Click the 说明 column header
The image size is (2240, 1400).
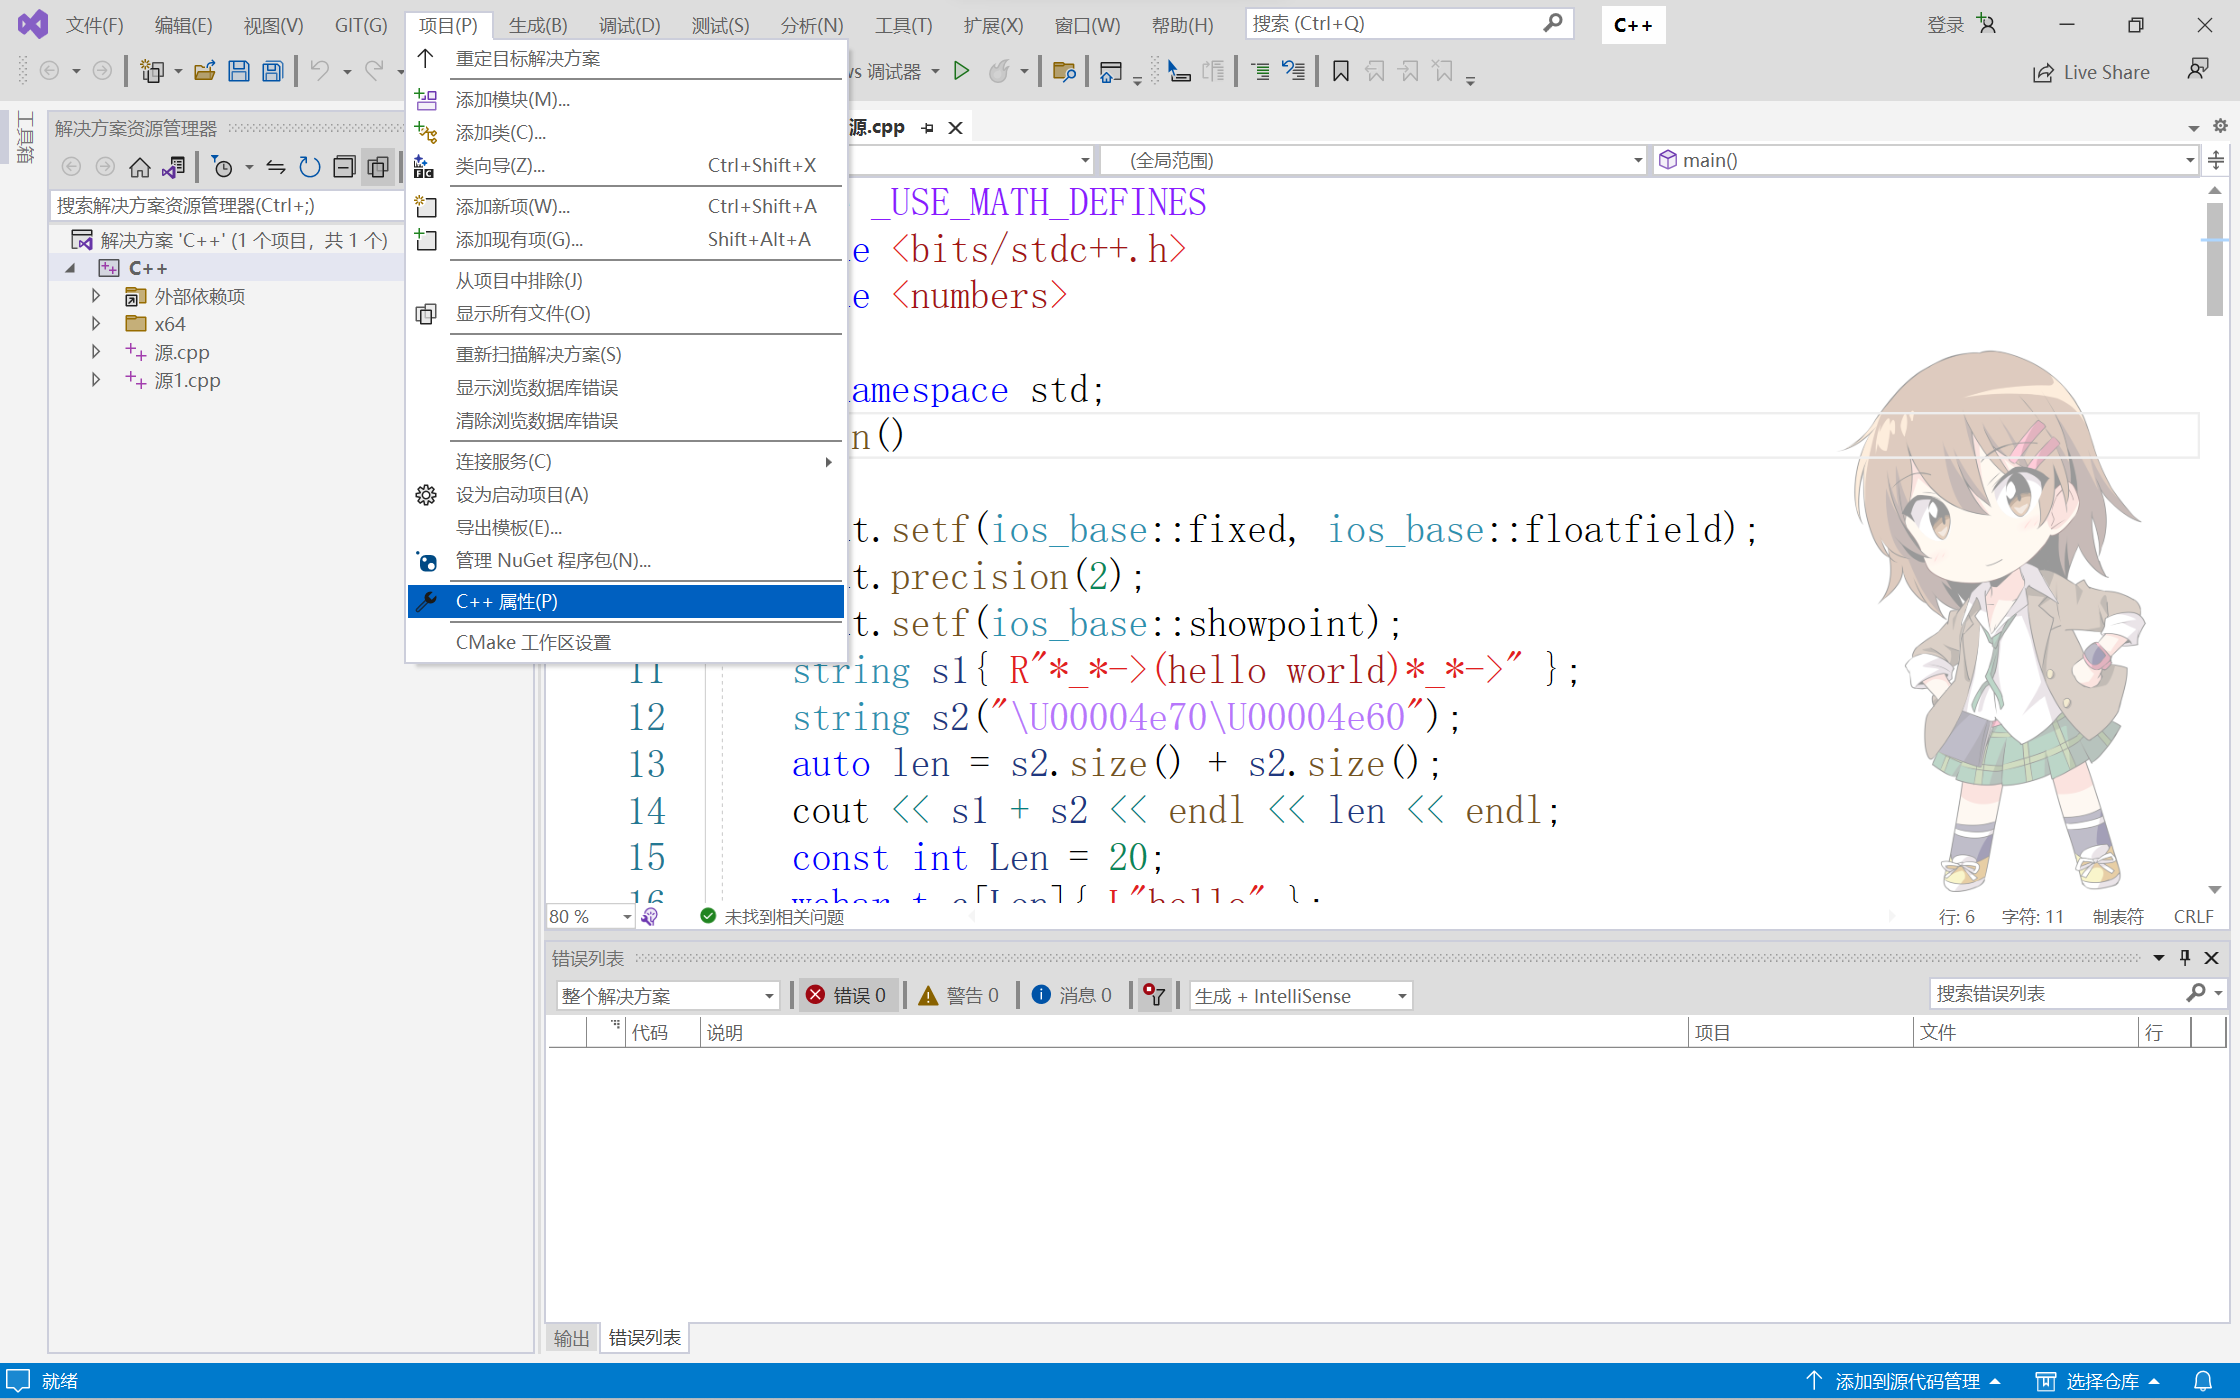coord(1194,1032)
